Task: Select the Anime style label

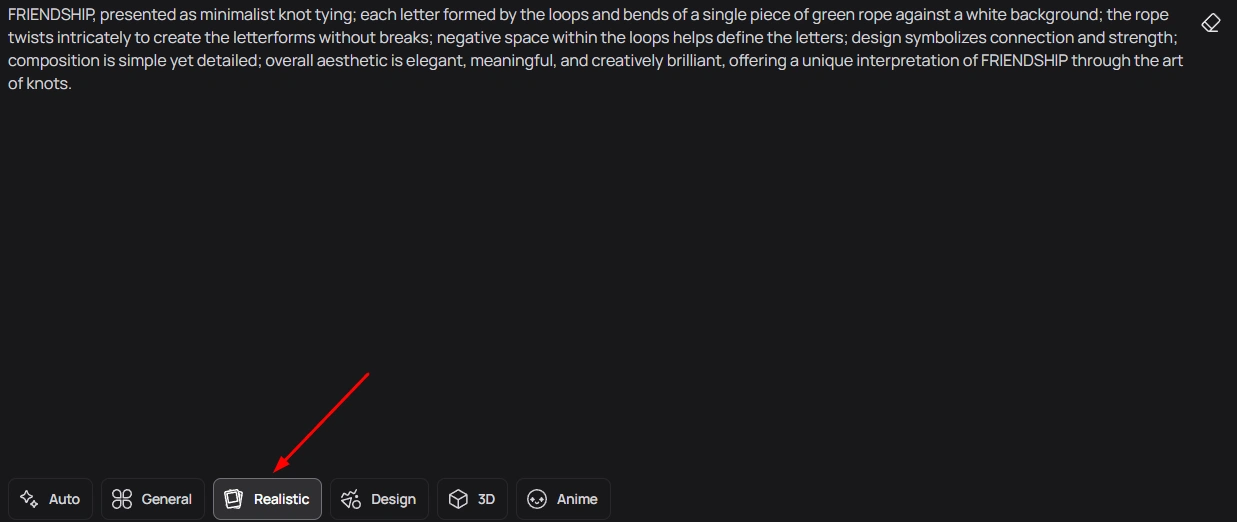Action: [x=577, y=499]
